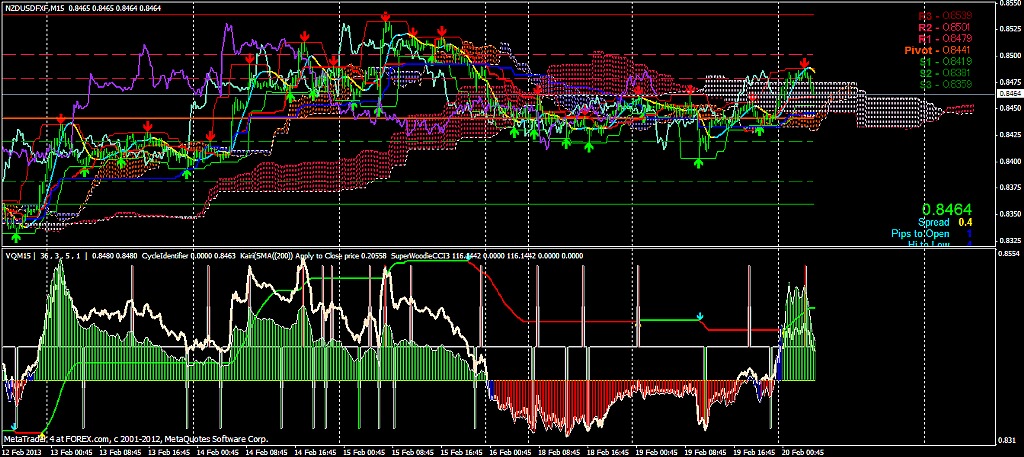The height and width of the screenshot is (457, 1024).
Task: Click the green up arrow at chart's bottom-left
Action: 16,236
